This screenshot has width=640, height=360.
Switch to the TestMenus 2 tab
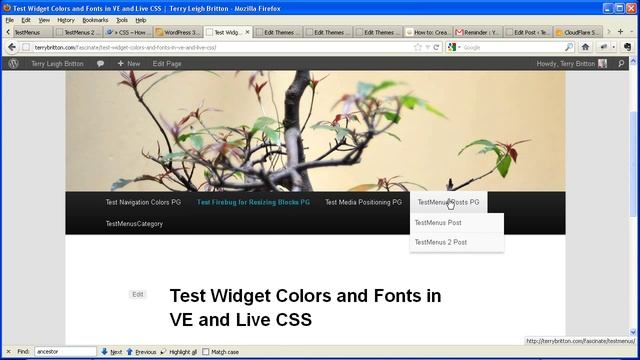tap(78, 32)
